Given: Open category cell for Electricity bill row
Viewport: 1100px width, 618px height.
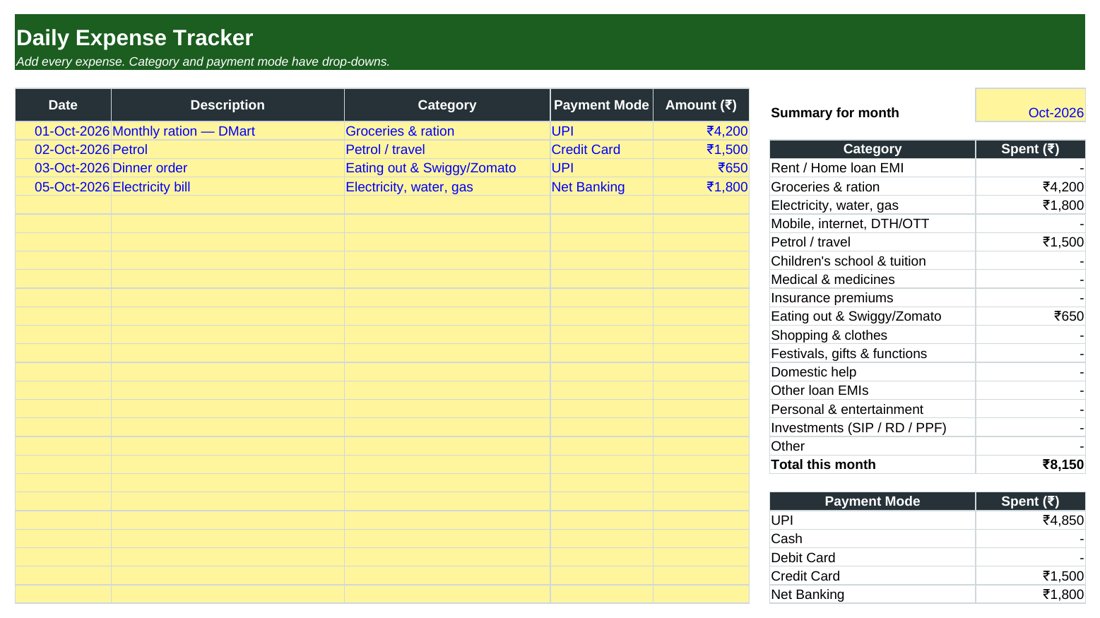Looking at the screenshot, I should (447, 187).
